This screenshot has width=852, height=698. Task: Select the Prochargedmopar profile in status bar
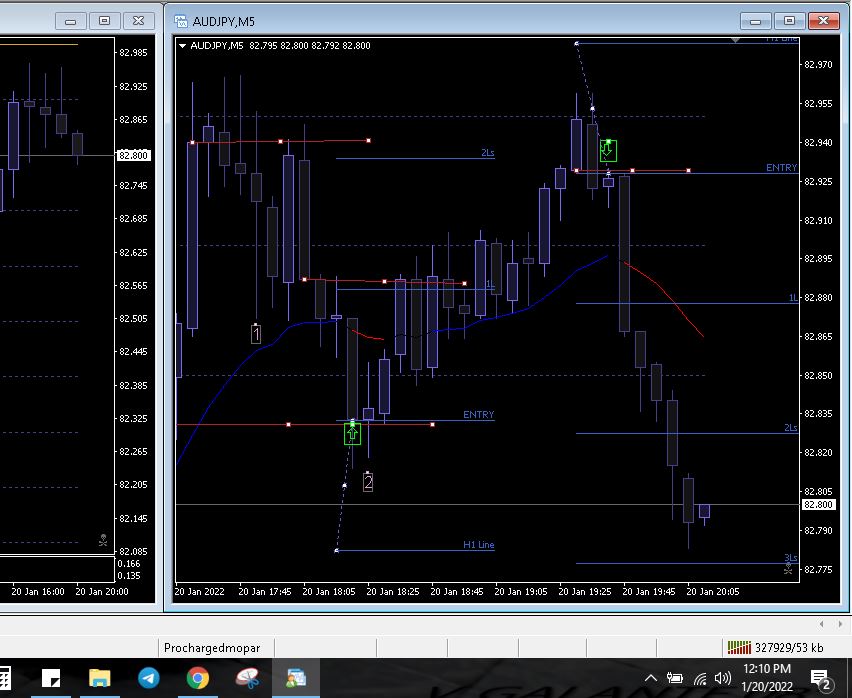click(212, 648)
